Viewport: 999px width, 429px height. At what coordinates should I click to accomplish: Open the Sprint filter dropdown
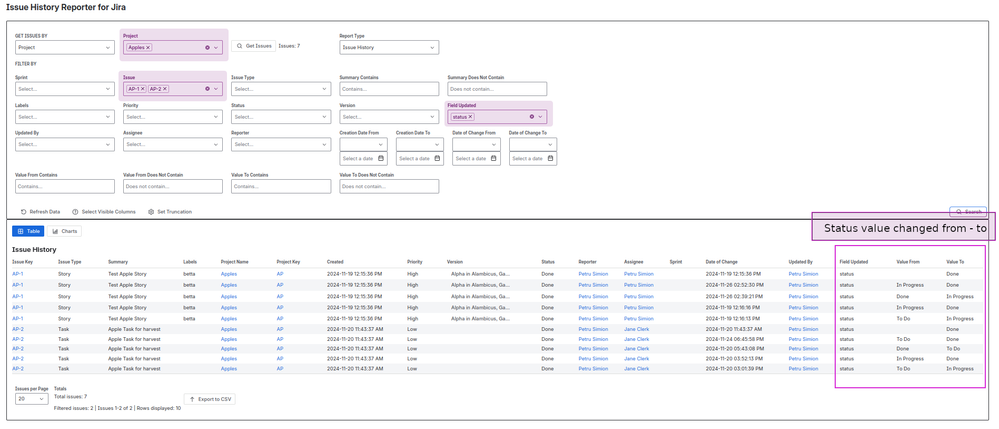(64, 89)
